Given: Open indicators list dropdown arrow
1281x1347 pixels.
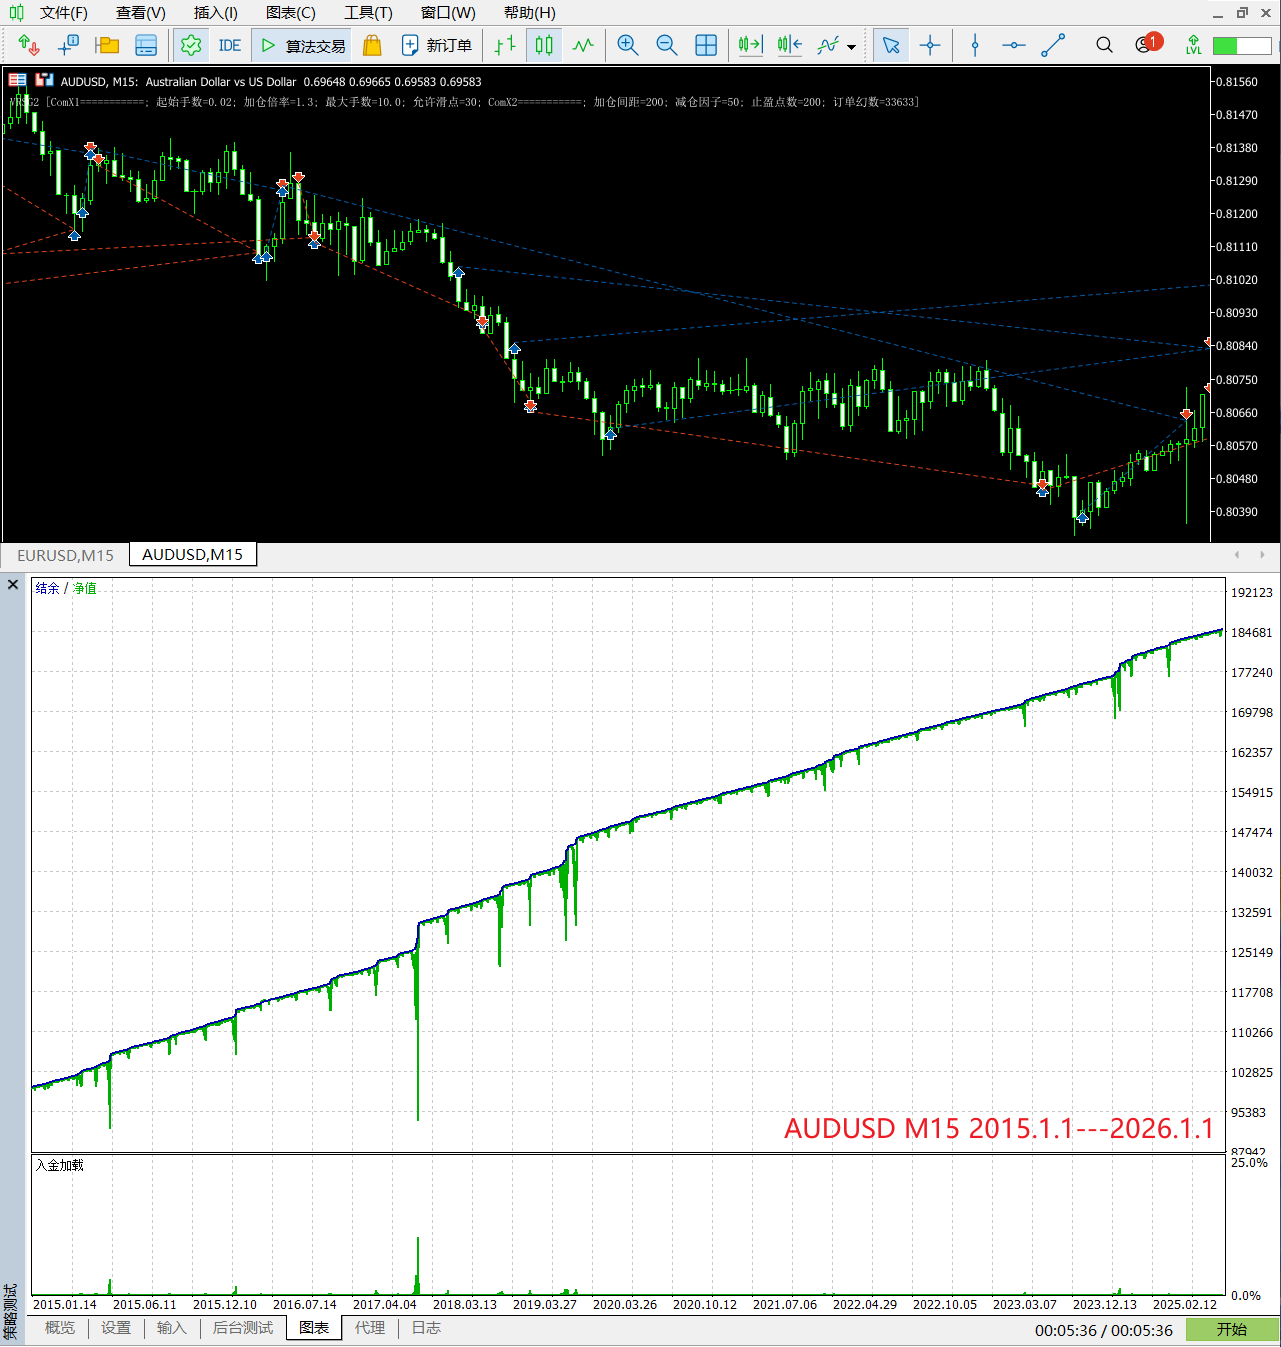Looking at the screenshot, I should [x=851, y=47].
